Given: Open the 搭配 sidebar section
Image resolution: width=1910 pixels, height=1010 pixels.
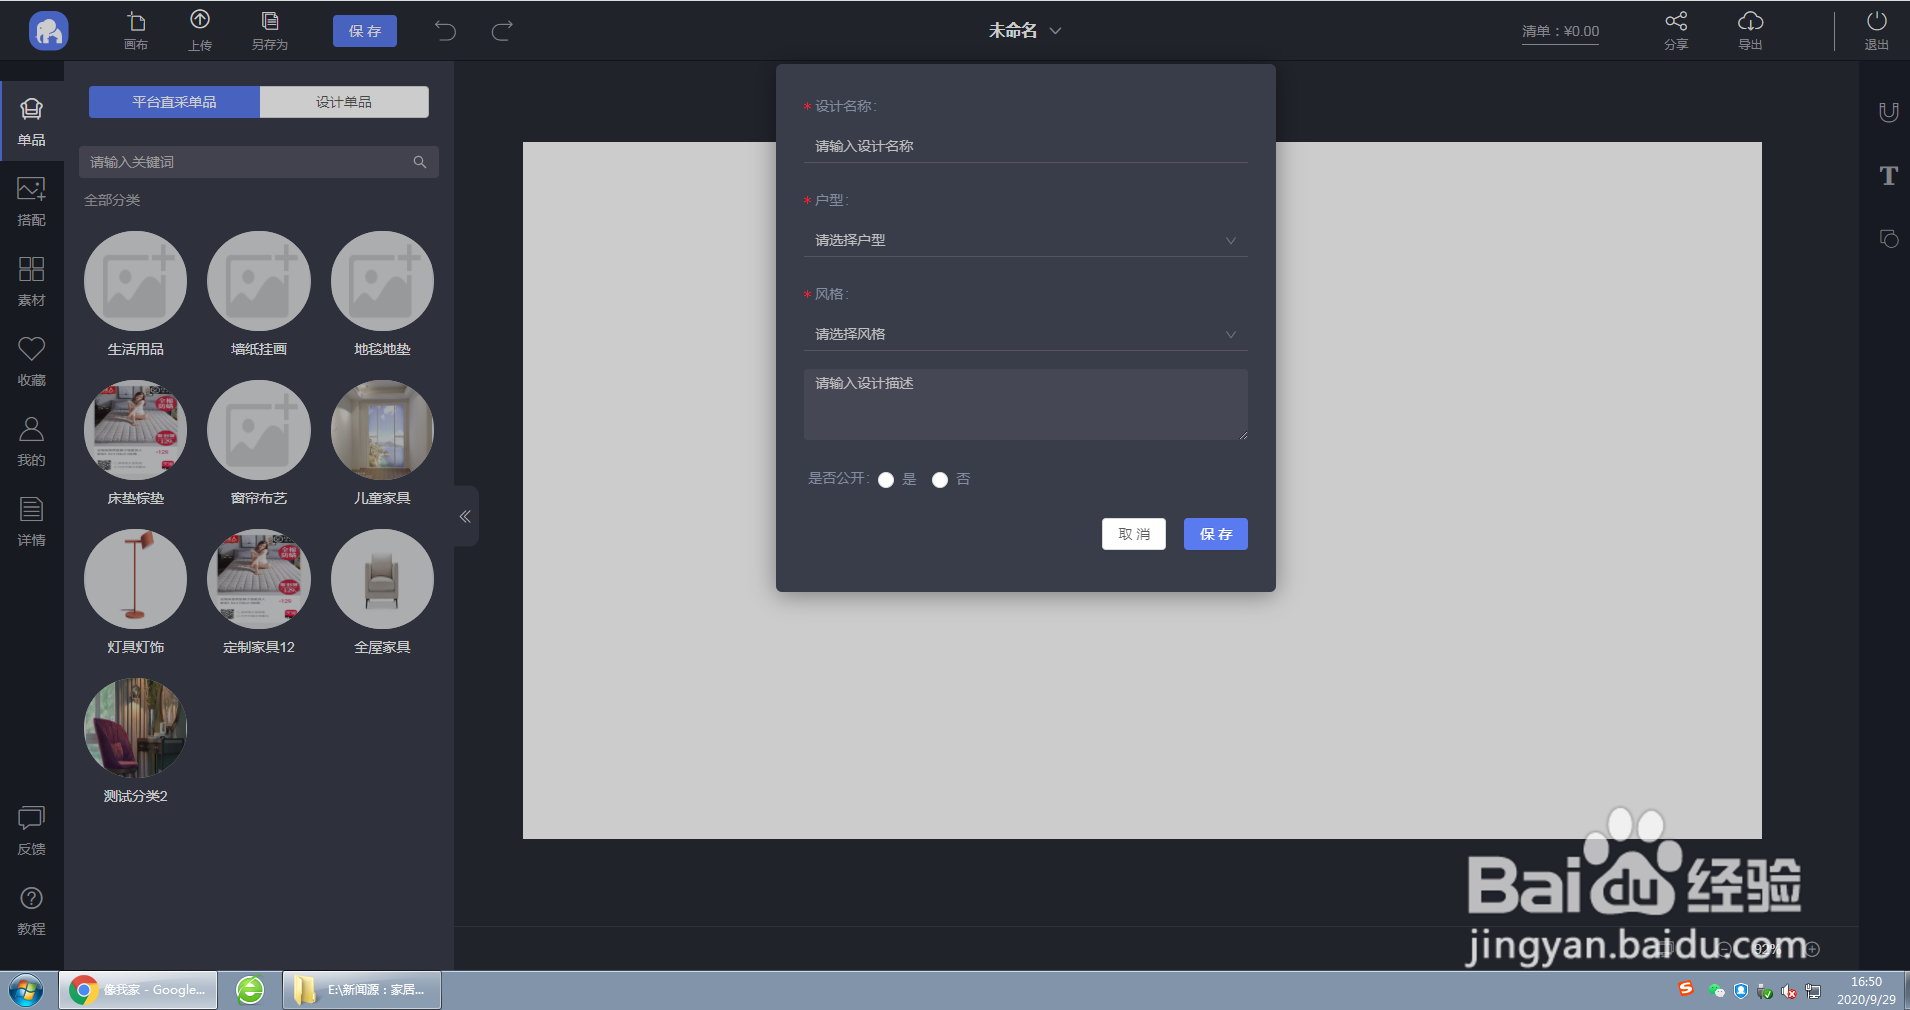Looking at the screenshot, I should click(32, 202).
